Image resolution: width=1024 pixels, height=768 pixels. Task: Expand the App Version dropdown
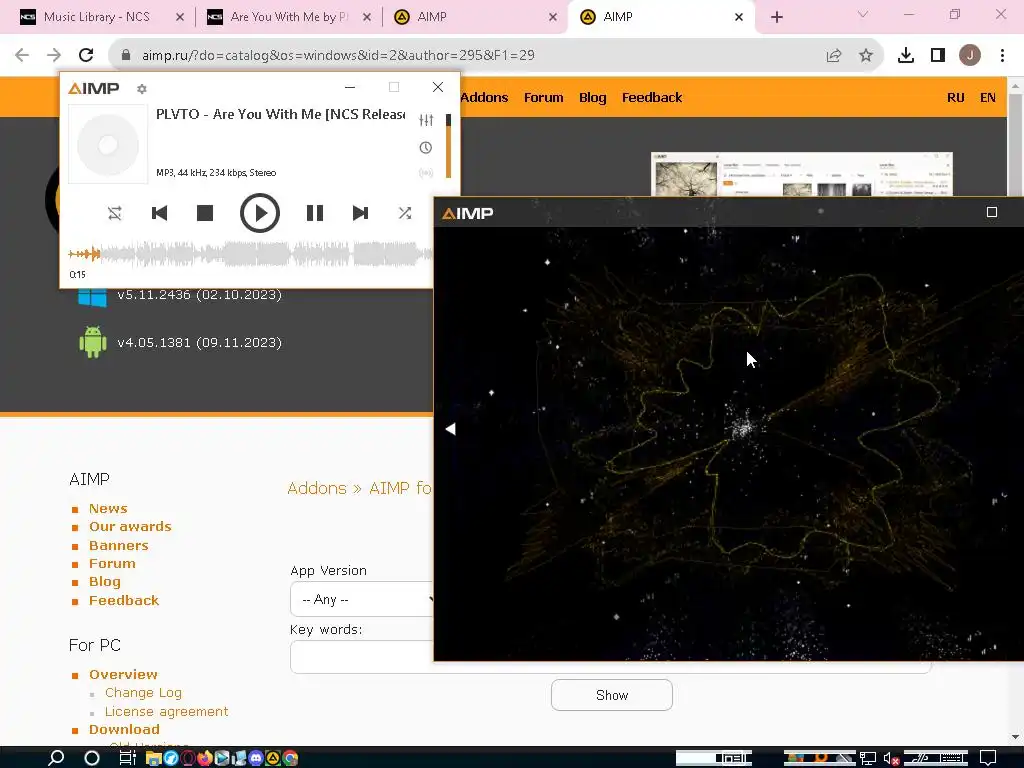(362, 600)
